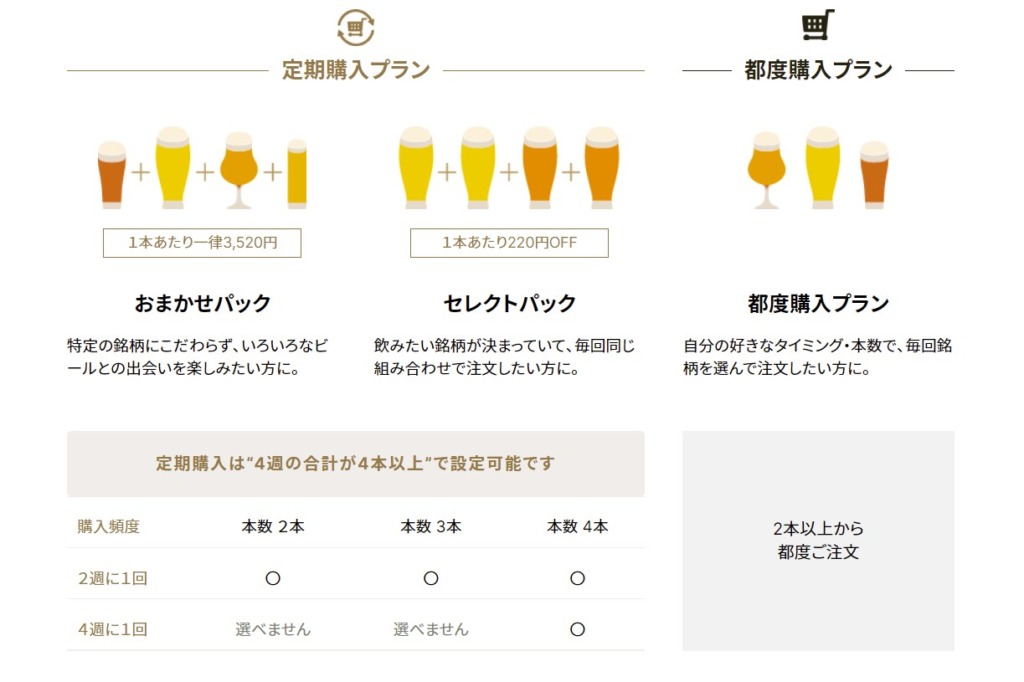Click the 定期購入プラン section heading

pos(356,70)
